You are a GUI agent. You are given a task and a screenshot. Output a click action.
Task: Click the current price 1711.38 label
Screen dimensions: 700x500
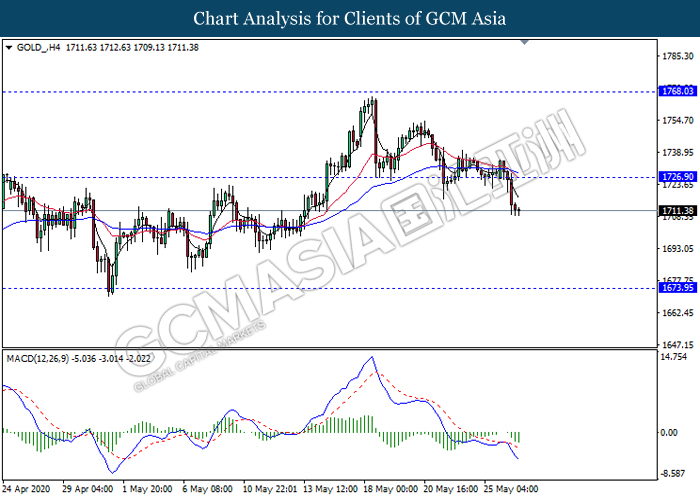coord(678,211)
